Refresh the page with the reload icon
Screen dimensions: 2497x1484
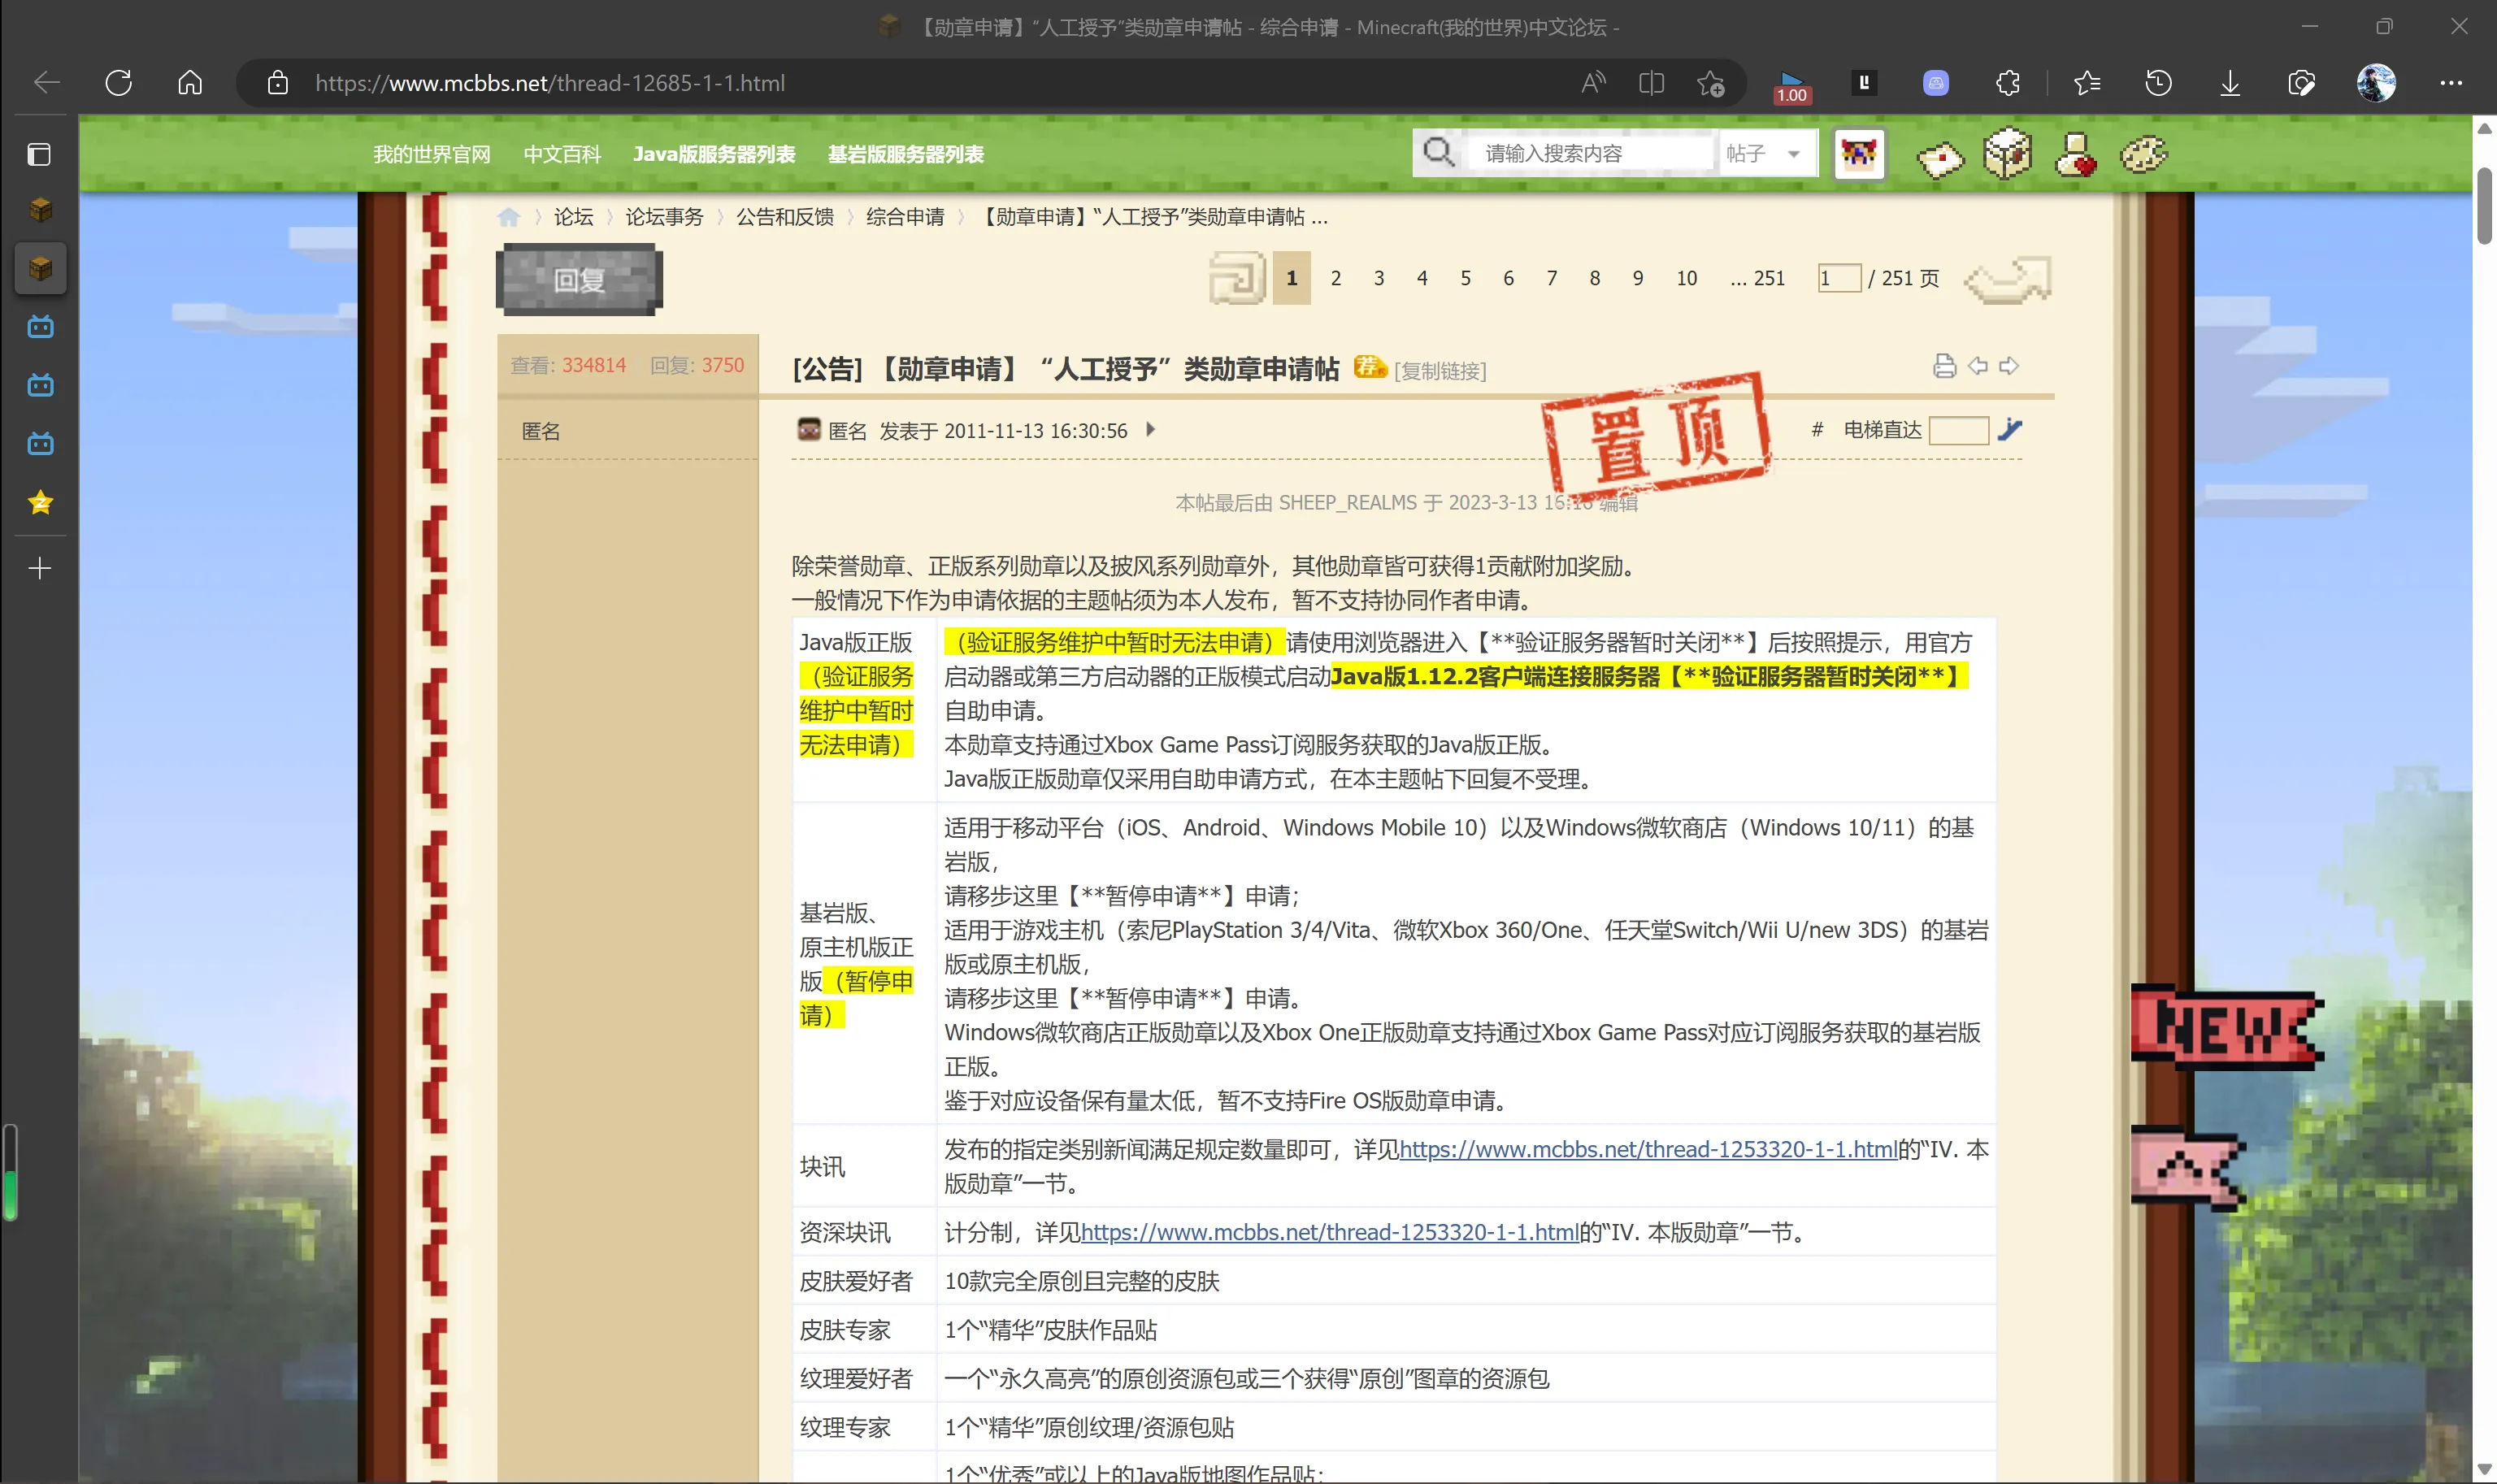pos(118,83)
